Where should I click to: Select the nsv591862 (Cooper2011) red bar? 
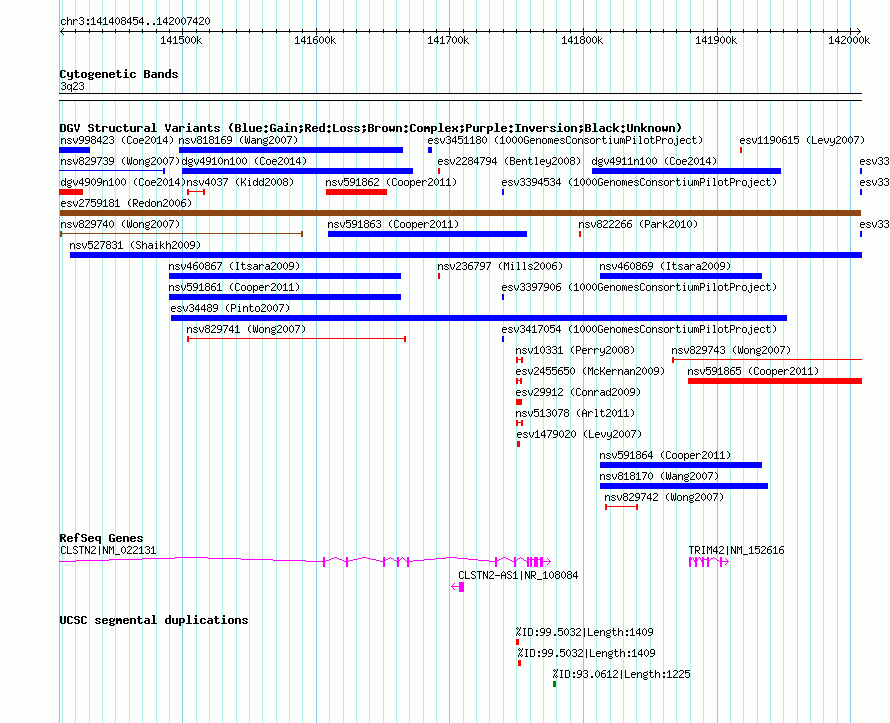(x=356, y=192)
